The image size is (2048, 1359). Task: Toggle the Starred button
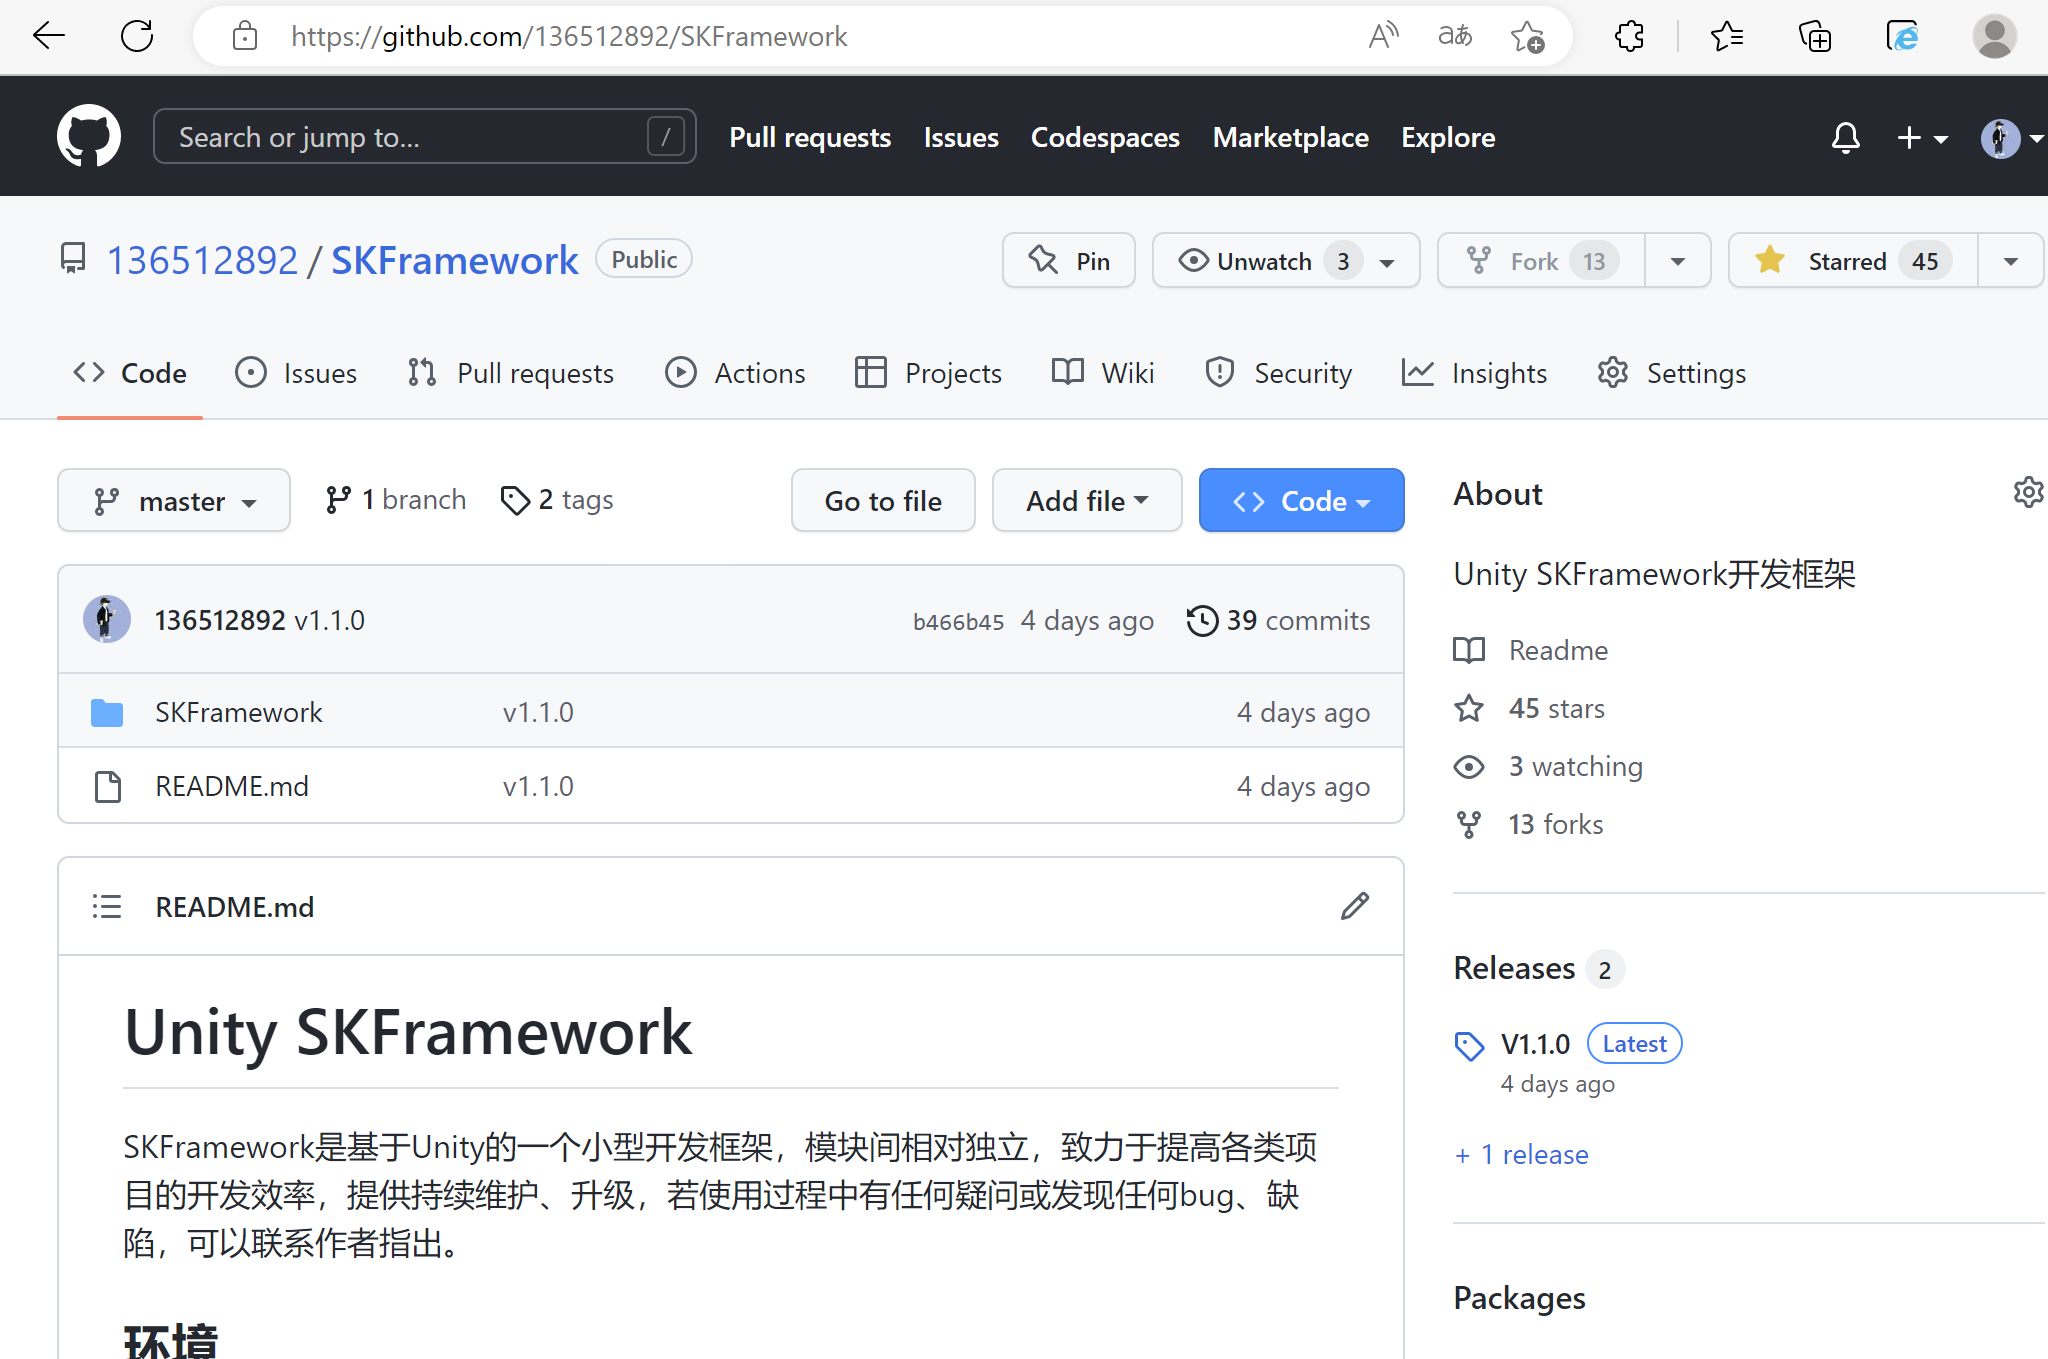point(1853,261)
